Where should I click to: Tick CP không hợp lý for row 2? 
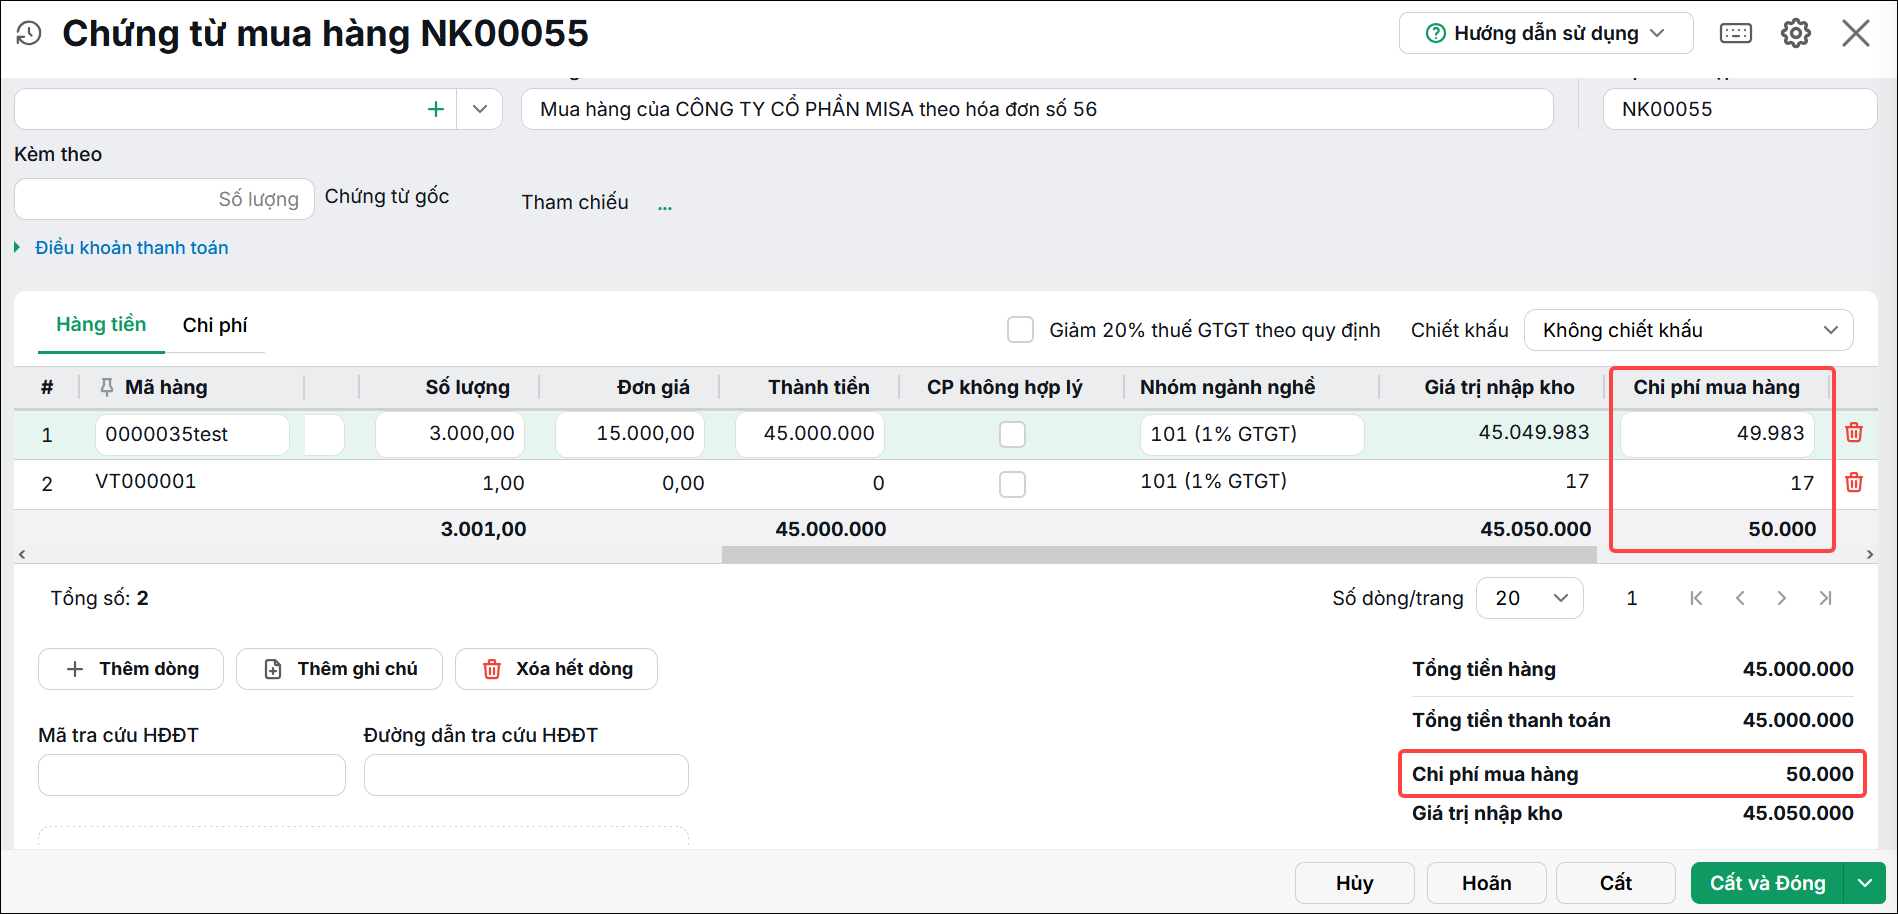pyautogui.click(x=1012, y=484)
